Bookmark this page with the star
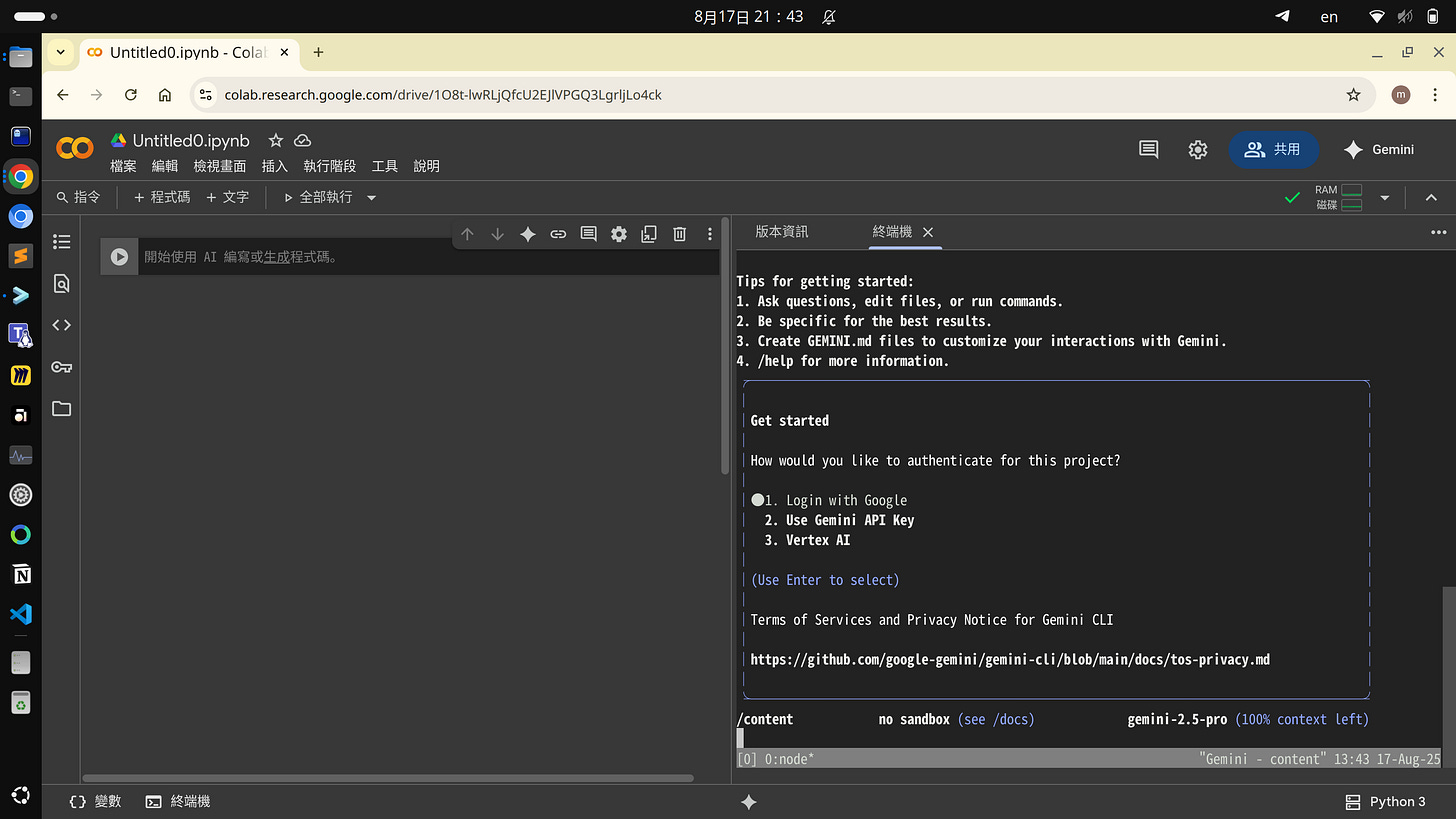The width and height of the screenshot is (1456, 819). (x=1353, y=95)
